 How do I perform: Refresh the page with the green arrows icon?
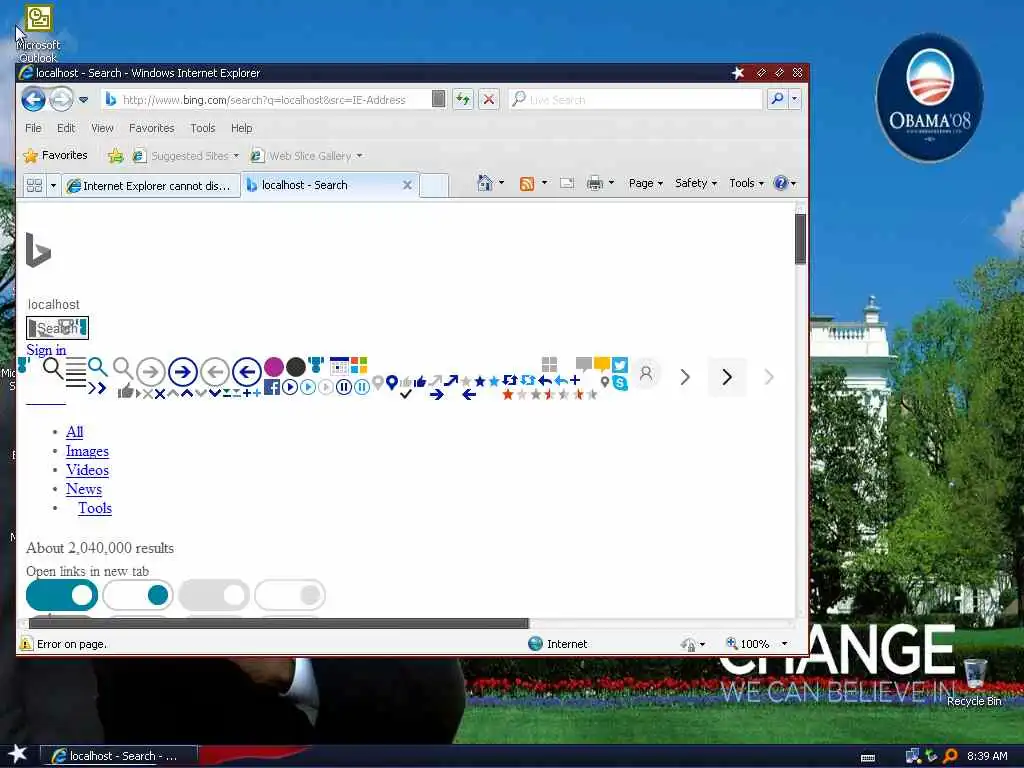pos(463,99)
